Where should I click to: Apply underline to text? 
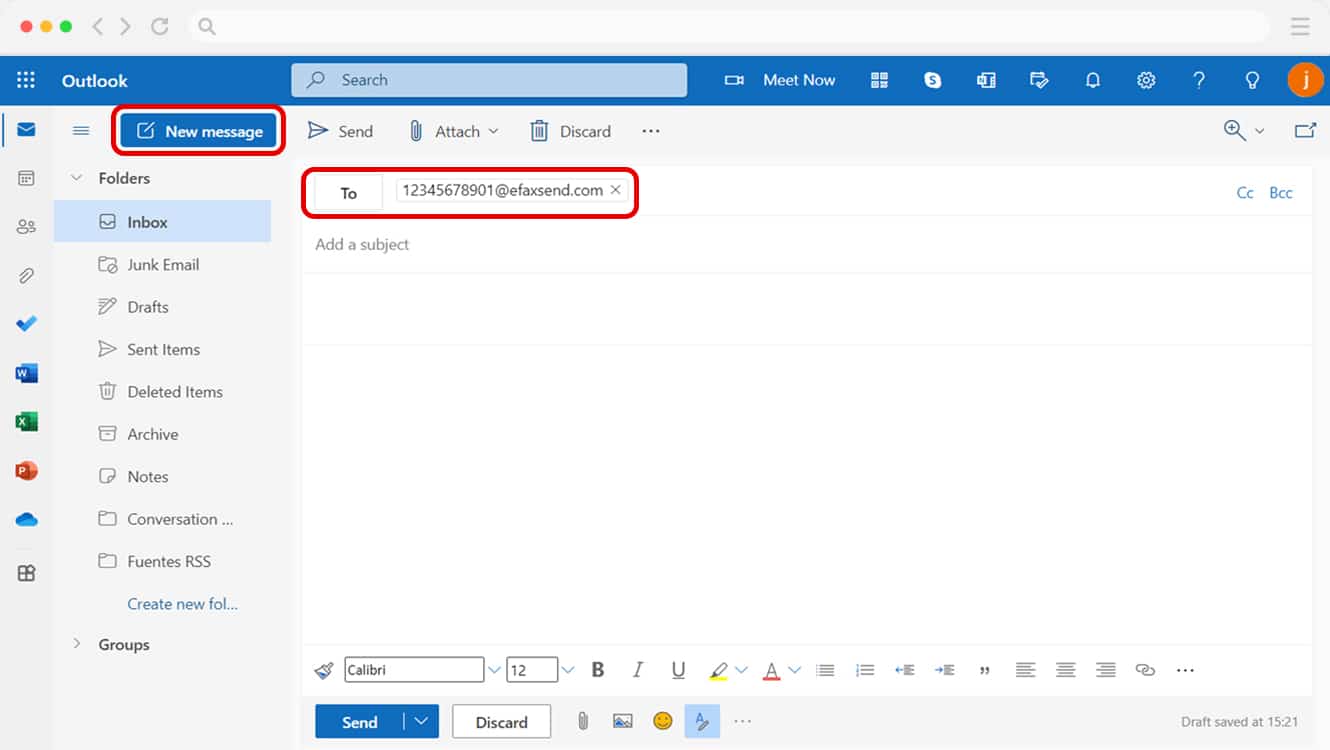point(678,669)
